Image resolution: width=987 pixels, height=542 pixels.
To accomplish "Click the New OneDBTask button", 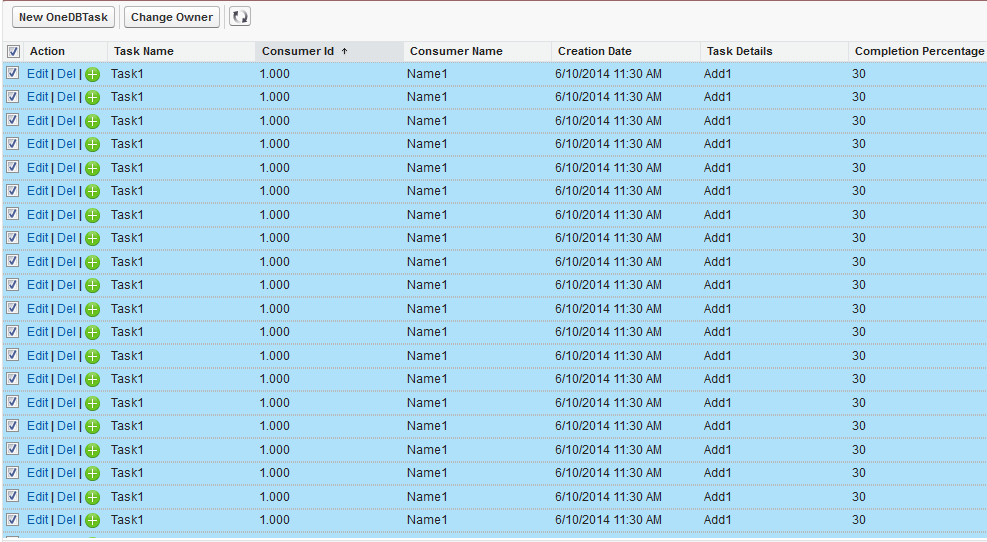I will pos(63,17).
